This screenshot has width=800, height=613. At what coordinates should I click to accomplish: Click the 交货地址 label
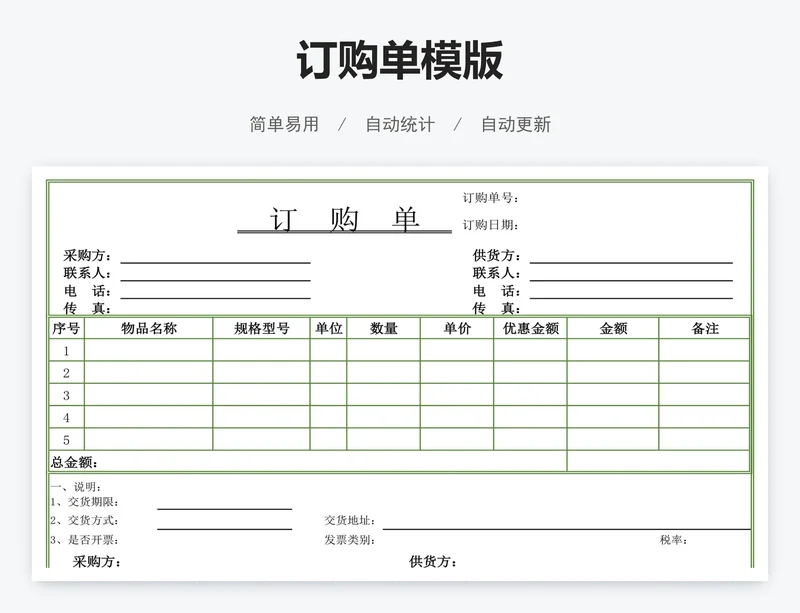point(350,521)
